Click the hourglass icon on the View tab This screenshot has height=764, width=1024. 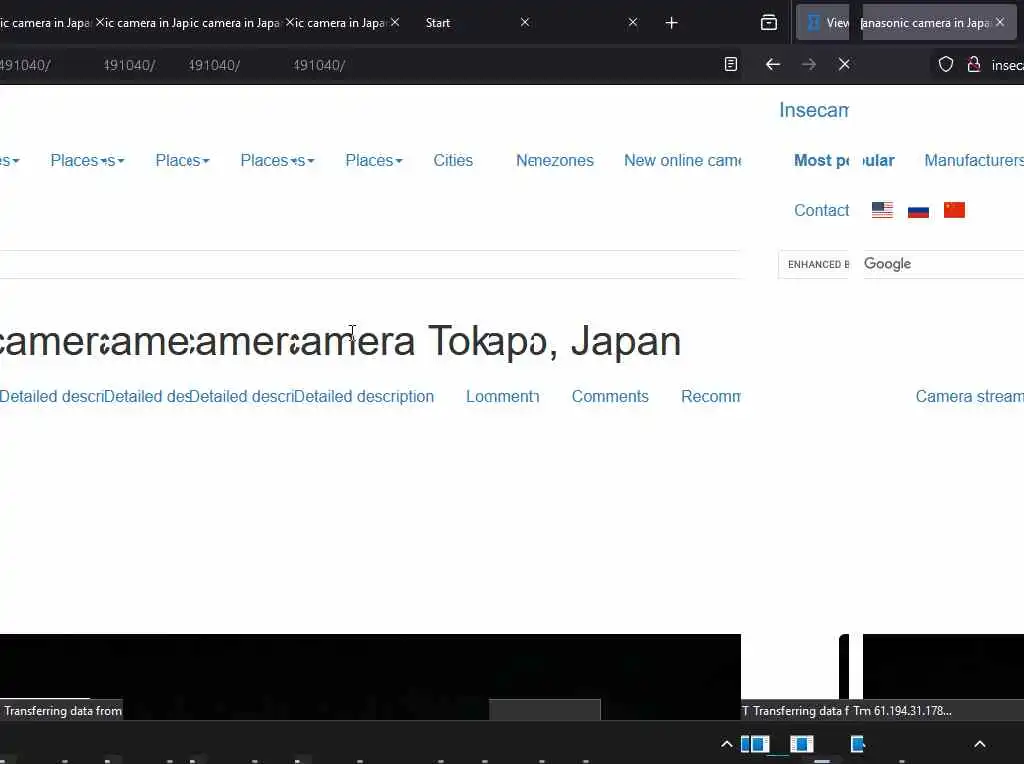click(x=813, y=23)
